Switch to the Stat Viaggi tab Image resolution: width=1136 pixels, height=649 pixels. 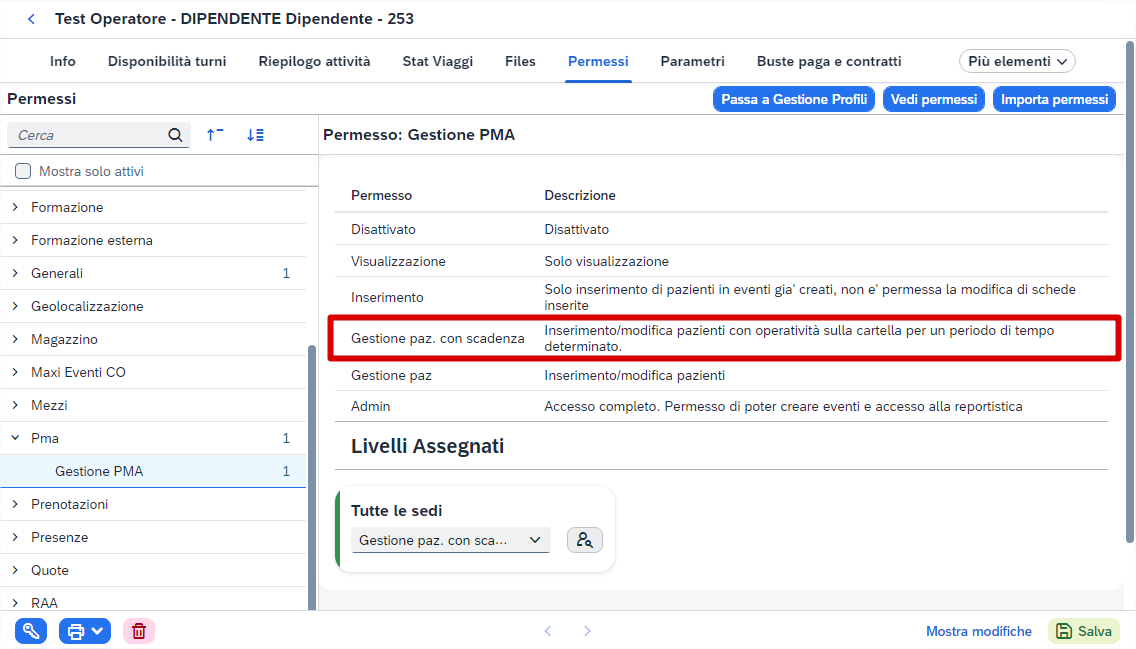pyautogui.click(x=438, y=62)
